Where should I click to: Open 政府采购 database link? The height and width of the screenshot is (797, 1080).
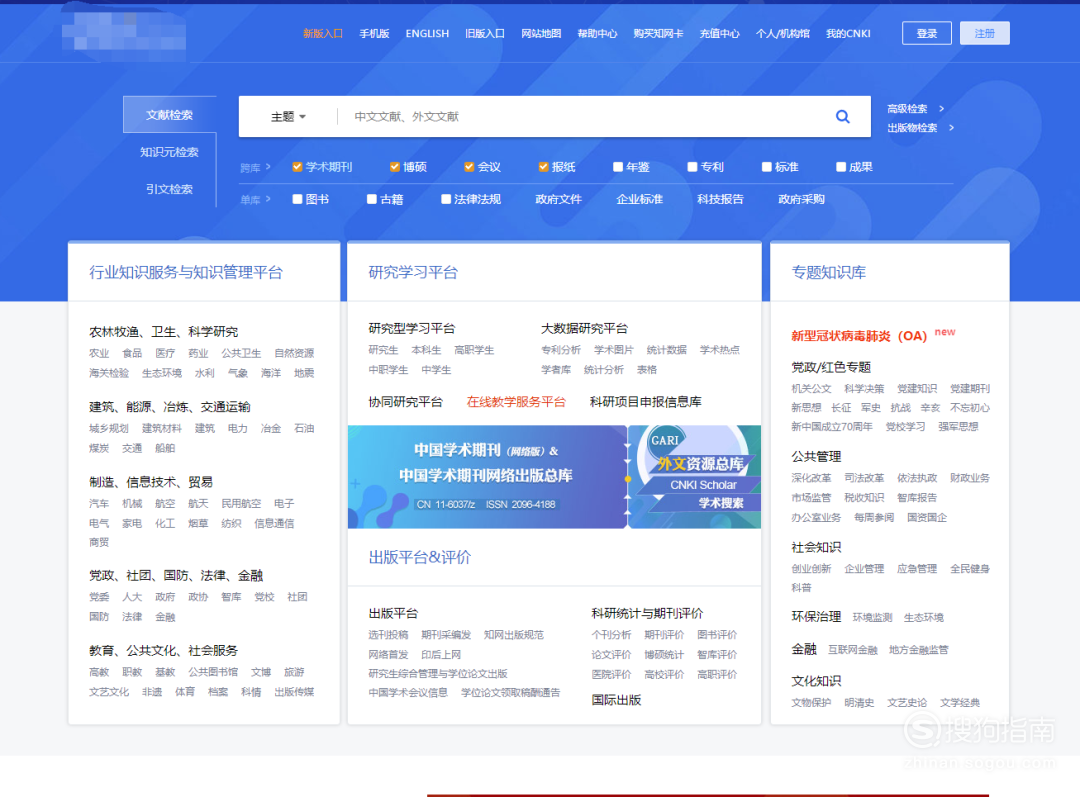pyautogui.click(x=801, y=199)
